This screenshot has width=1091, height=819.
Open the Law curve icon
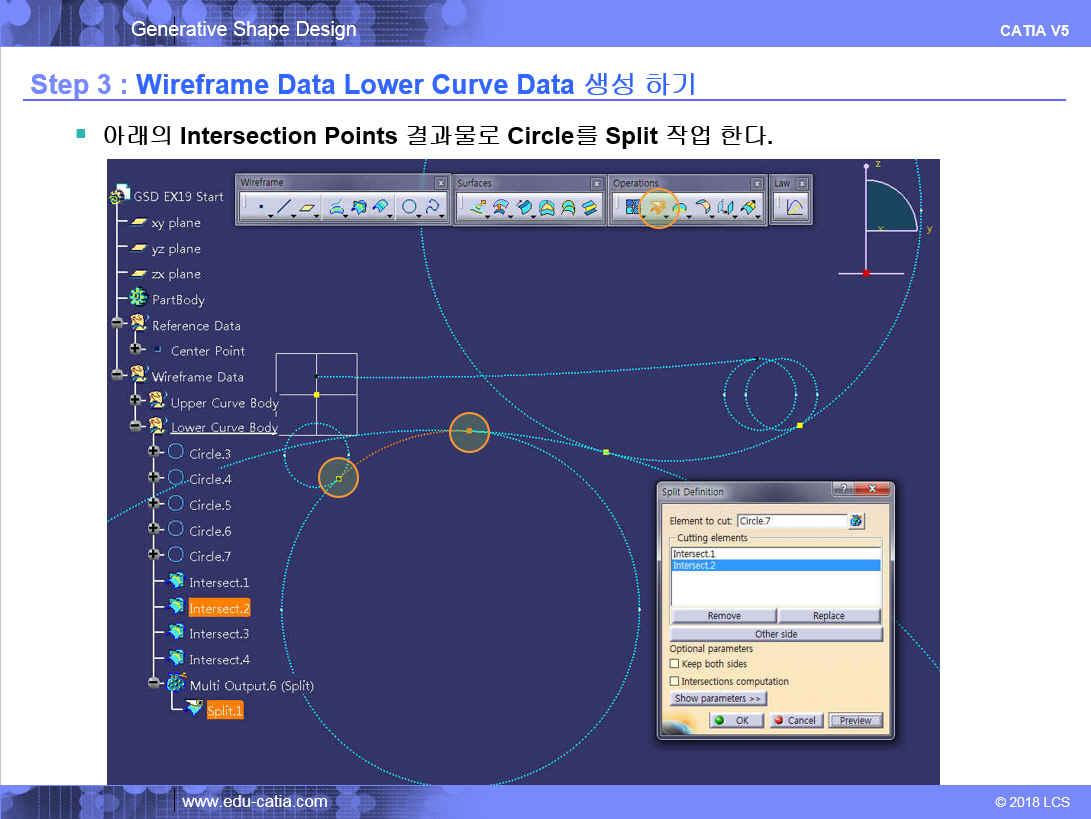pos(795,207)
